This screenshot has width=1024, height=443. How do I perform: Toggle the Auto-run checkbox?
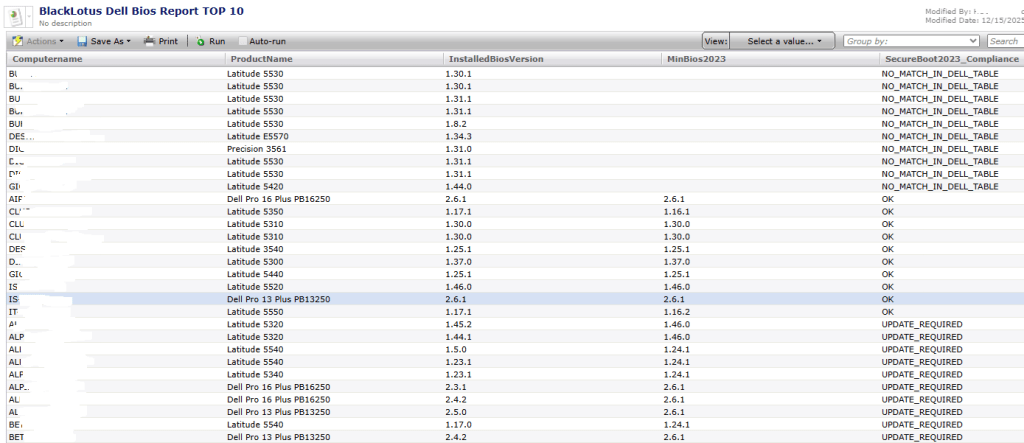tap(243, 42)
